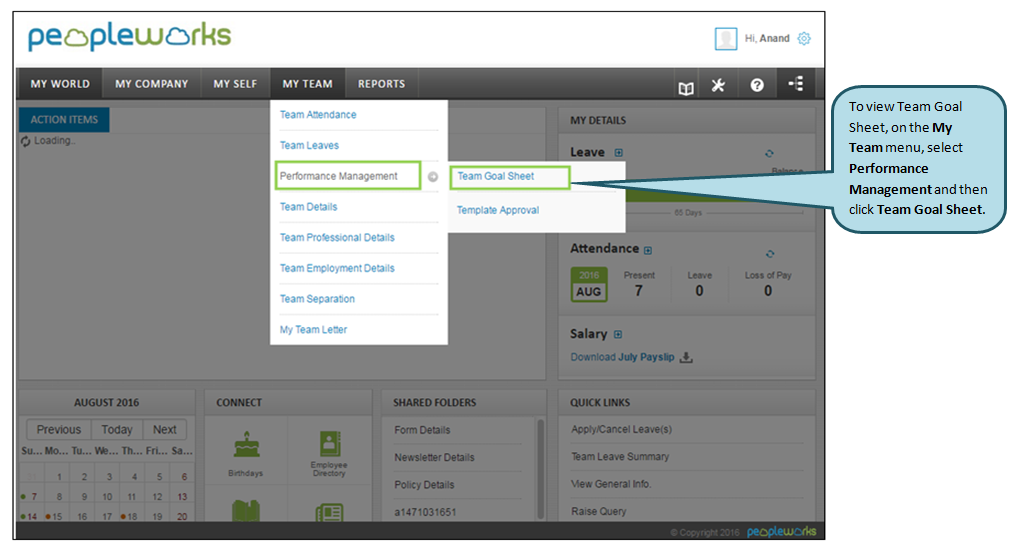
Task: Open the settings gear next to Hi, Anand
Action: [804, 39]
